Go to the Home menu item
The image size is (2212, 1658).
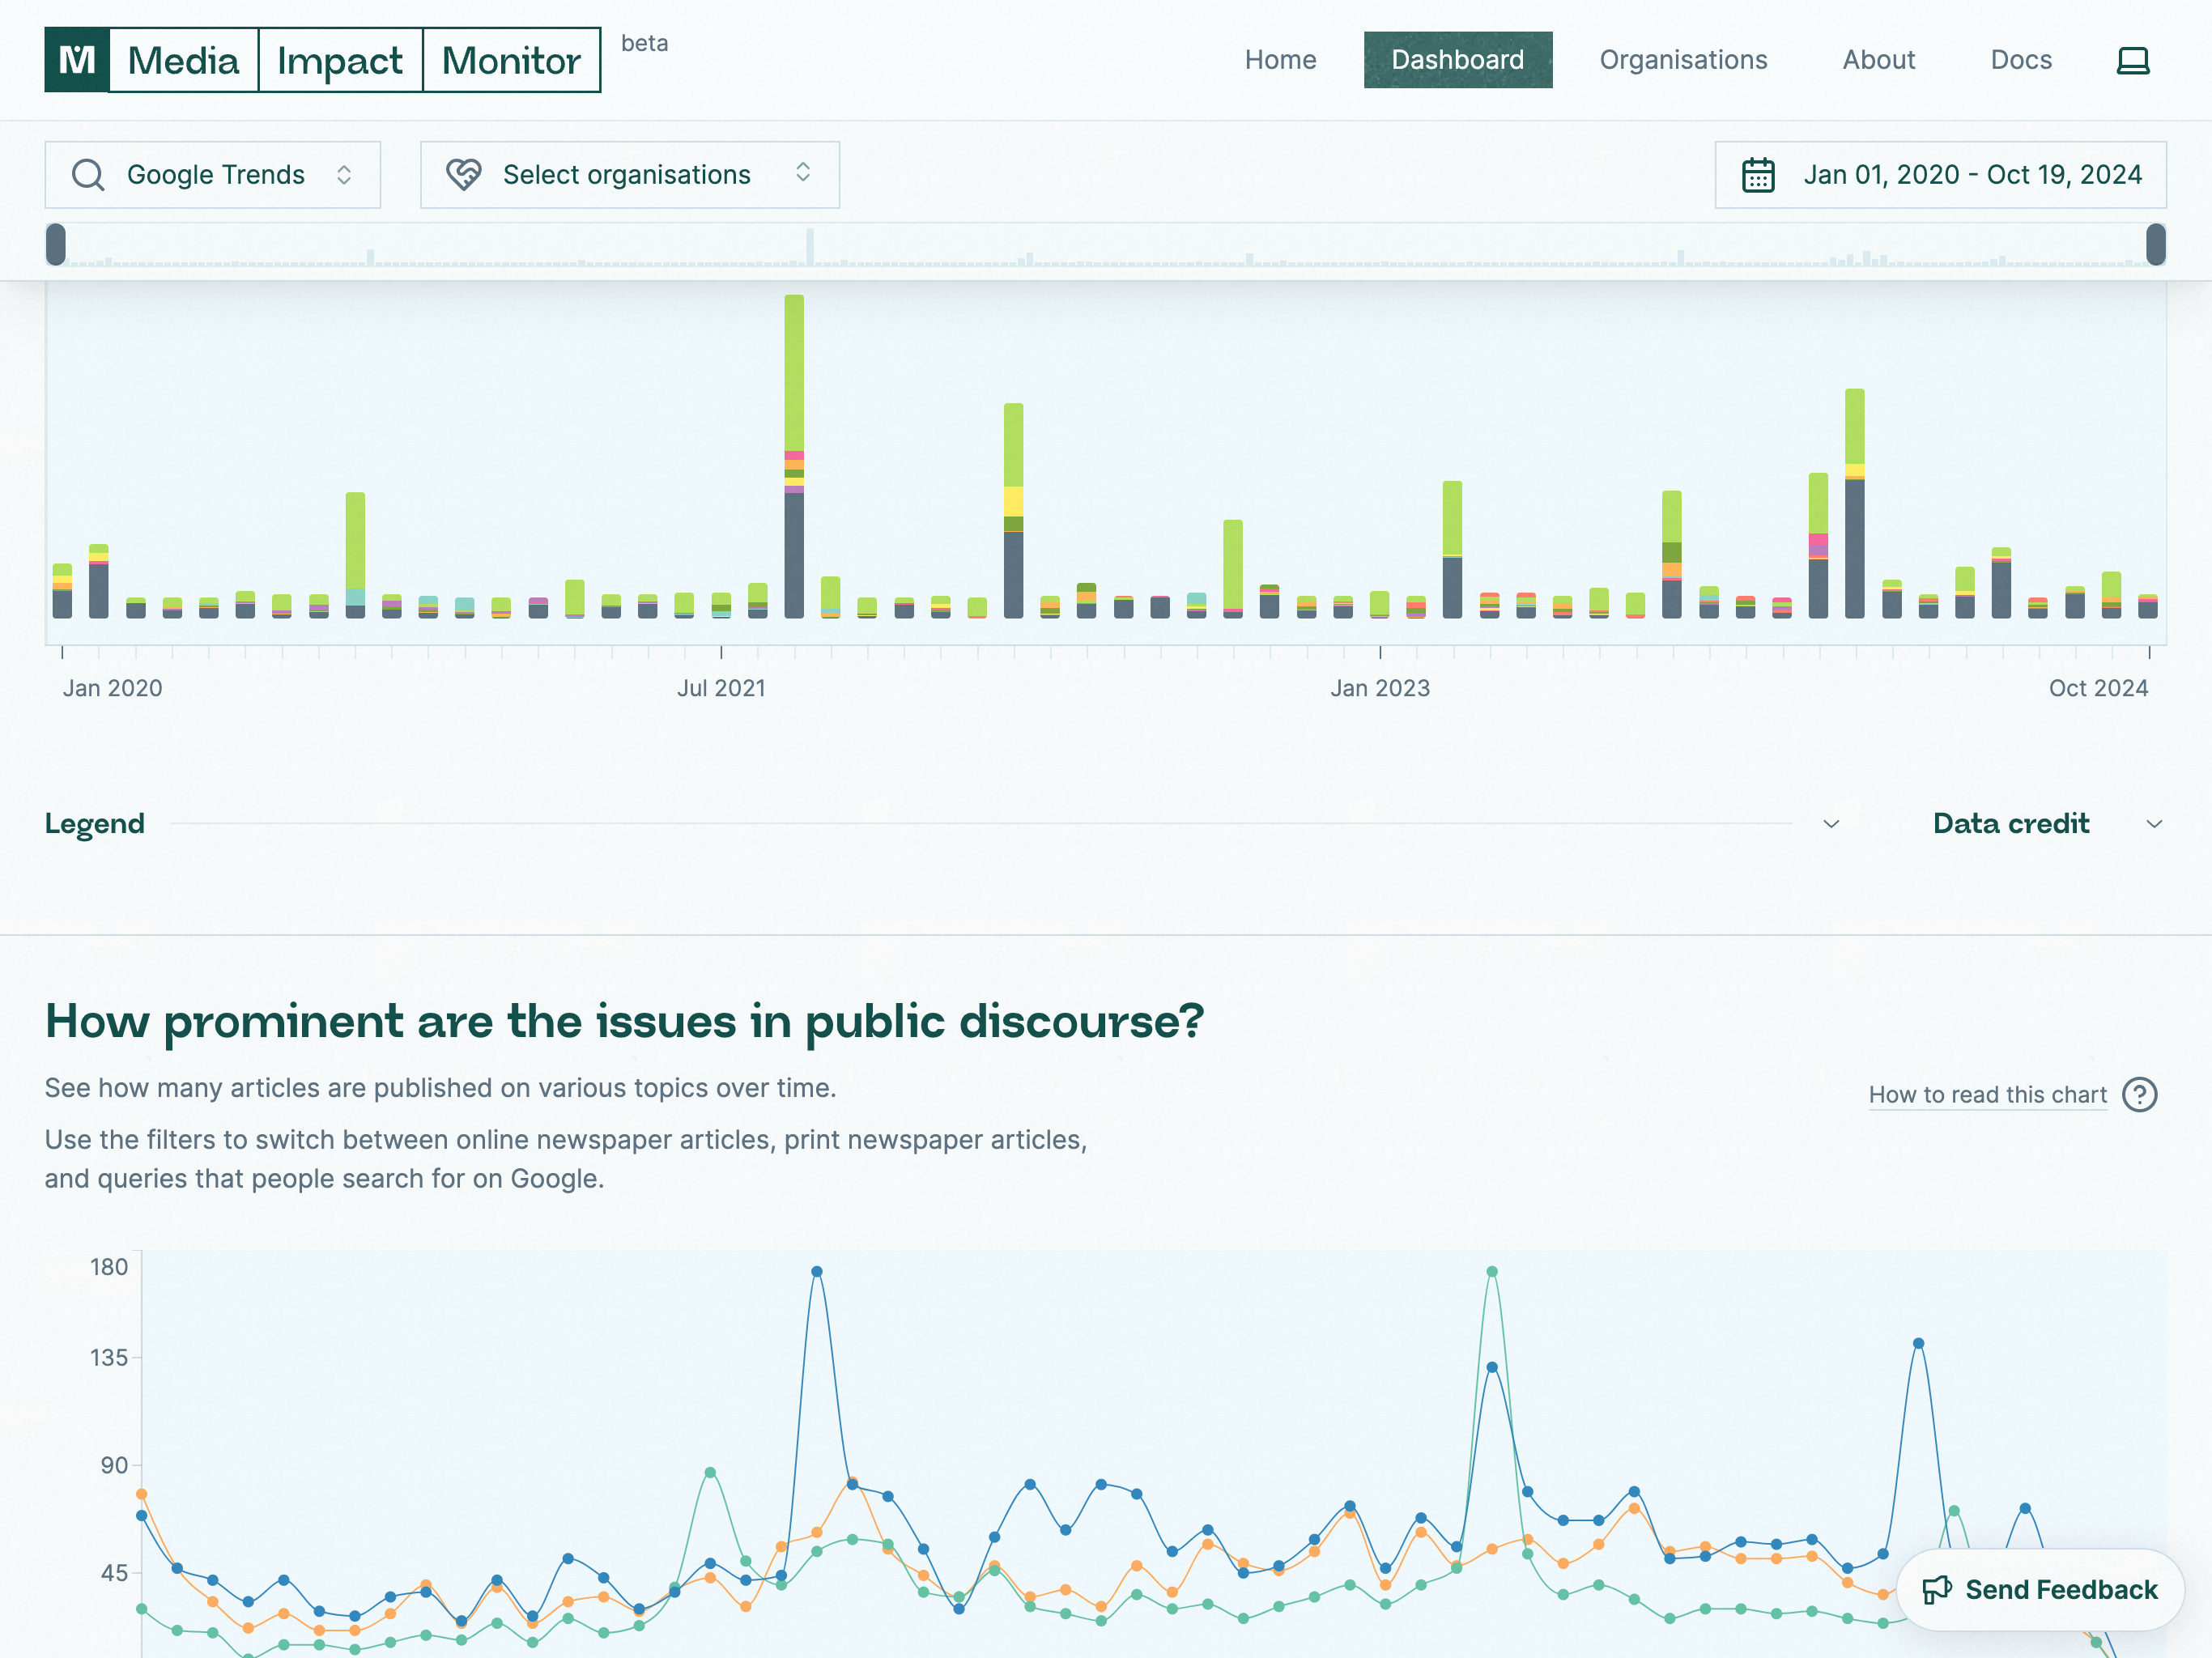coord(1280,60)
